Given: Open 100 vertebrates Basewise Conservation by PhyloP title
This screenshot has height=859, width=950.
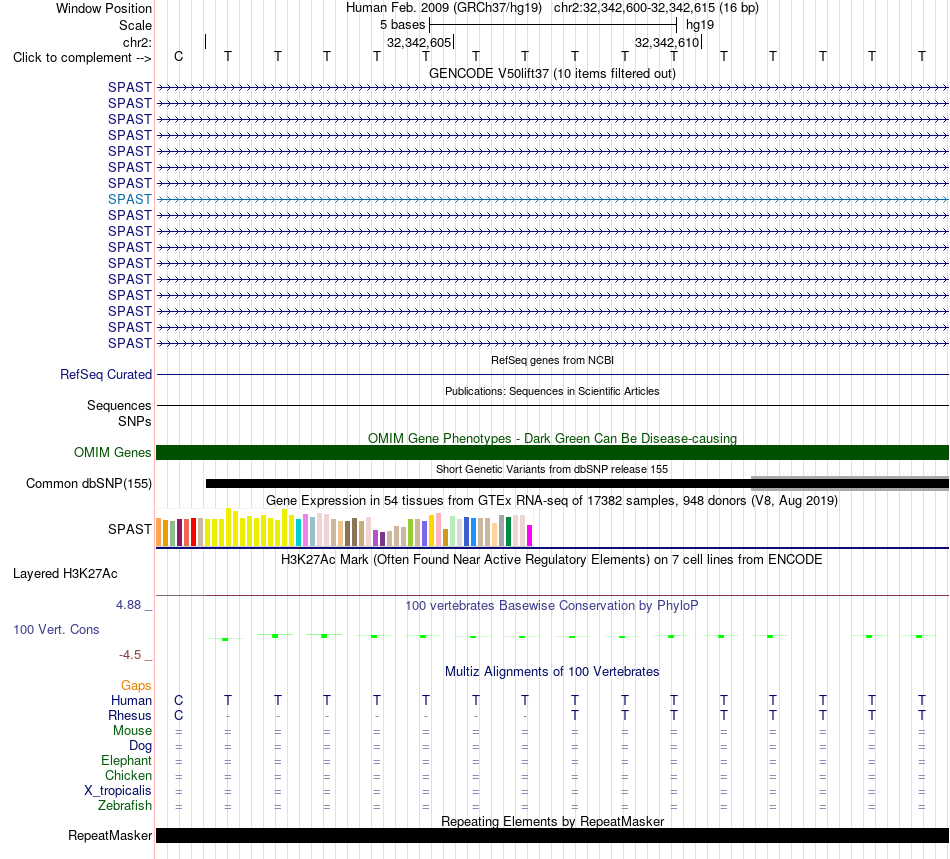Looking at the screenshot, I should (x=552, y=605).
